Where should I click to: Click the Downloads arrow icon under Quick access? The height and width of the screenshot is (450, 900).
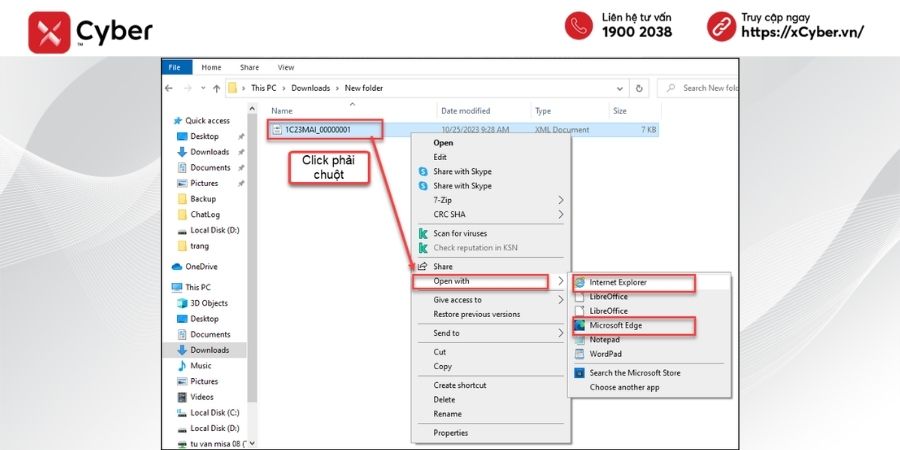(x=182, y=152)
